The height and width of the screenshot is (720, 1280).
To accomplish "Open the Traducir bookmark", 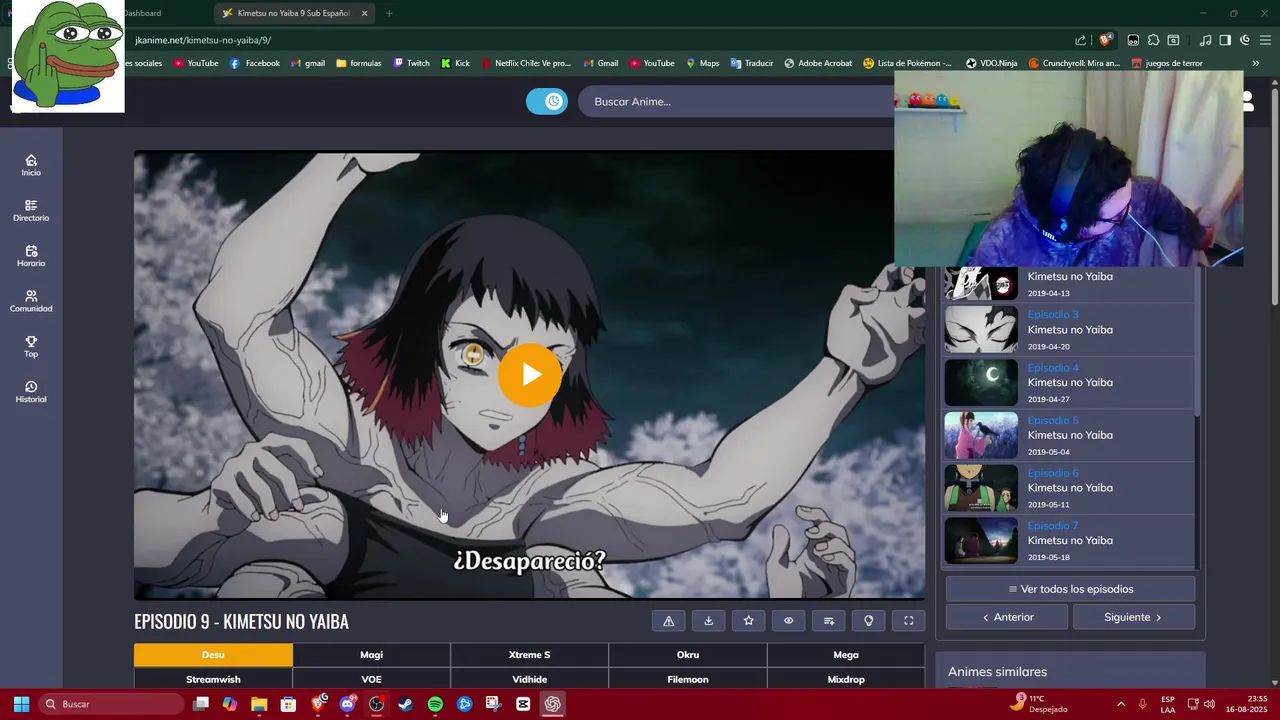I will (x=752, y=63).
